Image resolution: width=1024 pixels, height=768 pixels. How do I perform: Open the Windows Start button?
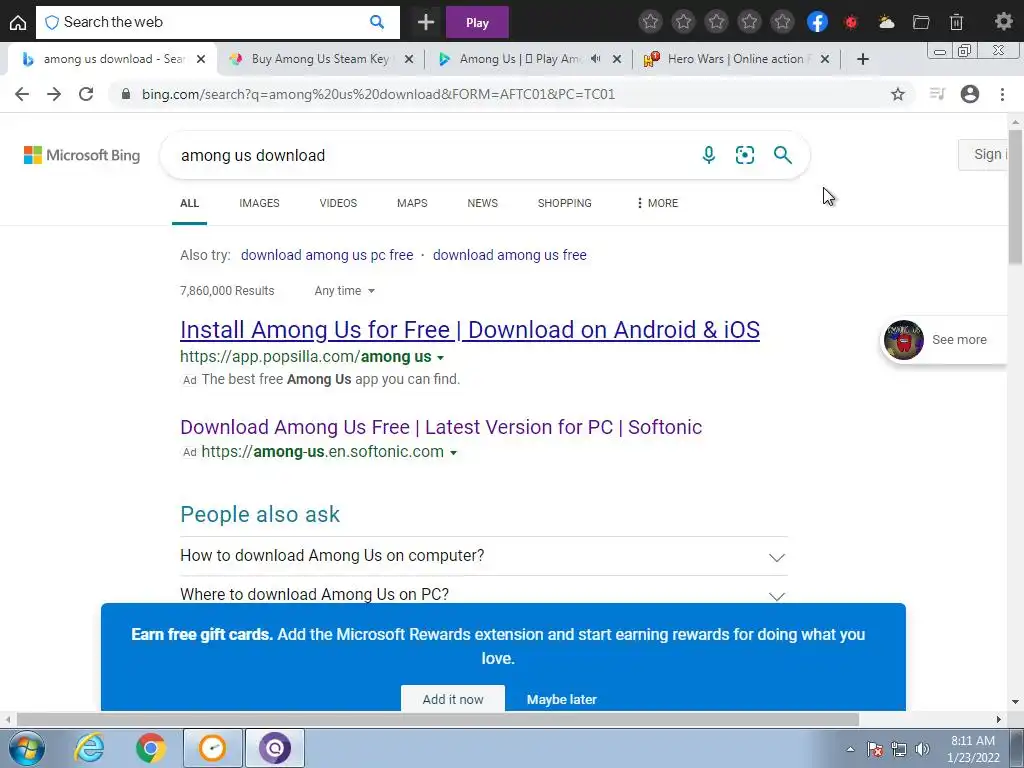pyautogui.click(x=27, y=748)
